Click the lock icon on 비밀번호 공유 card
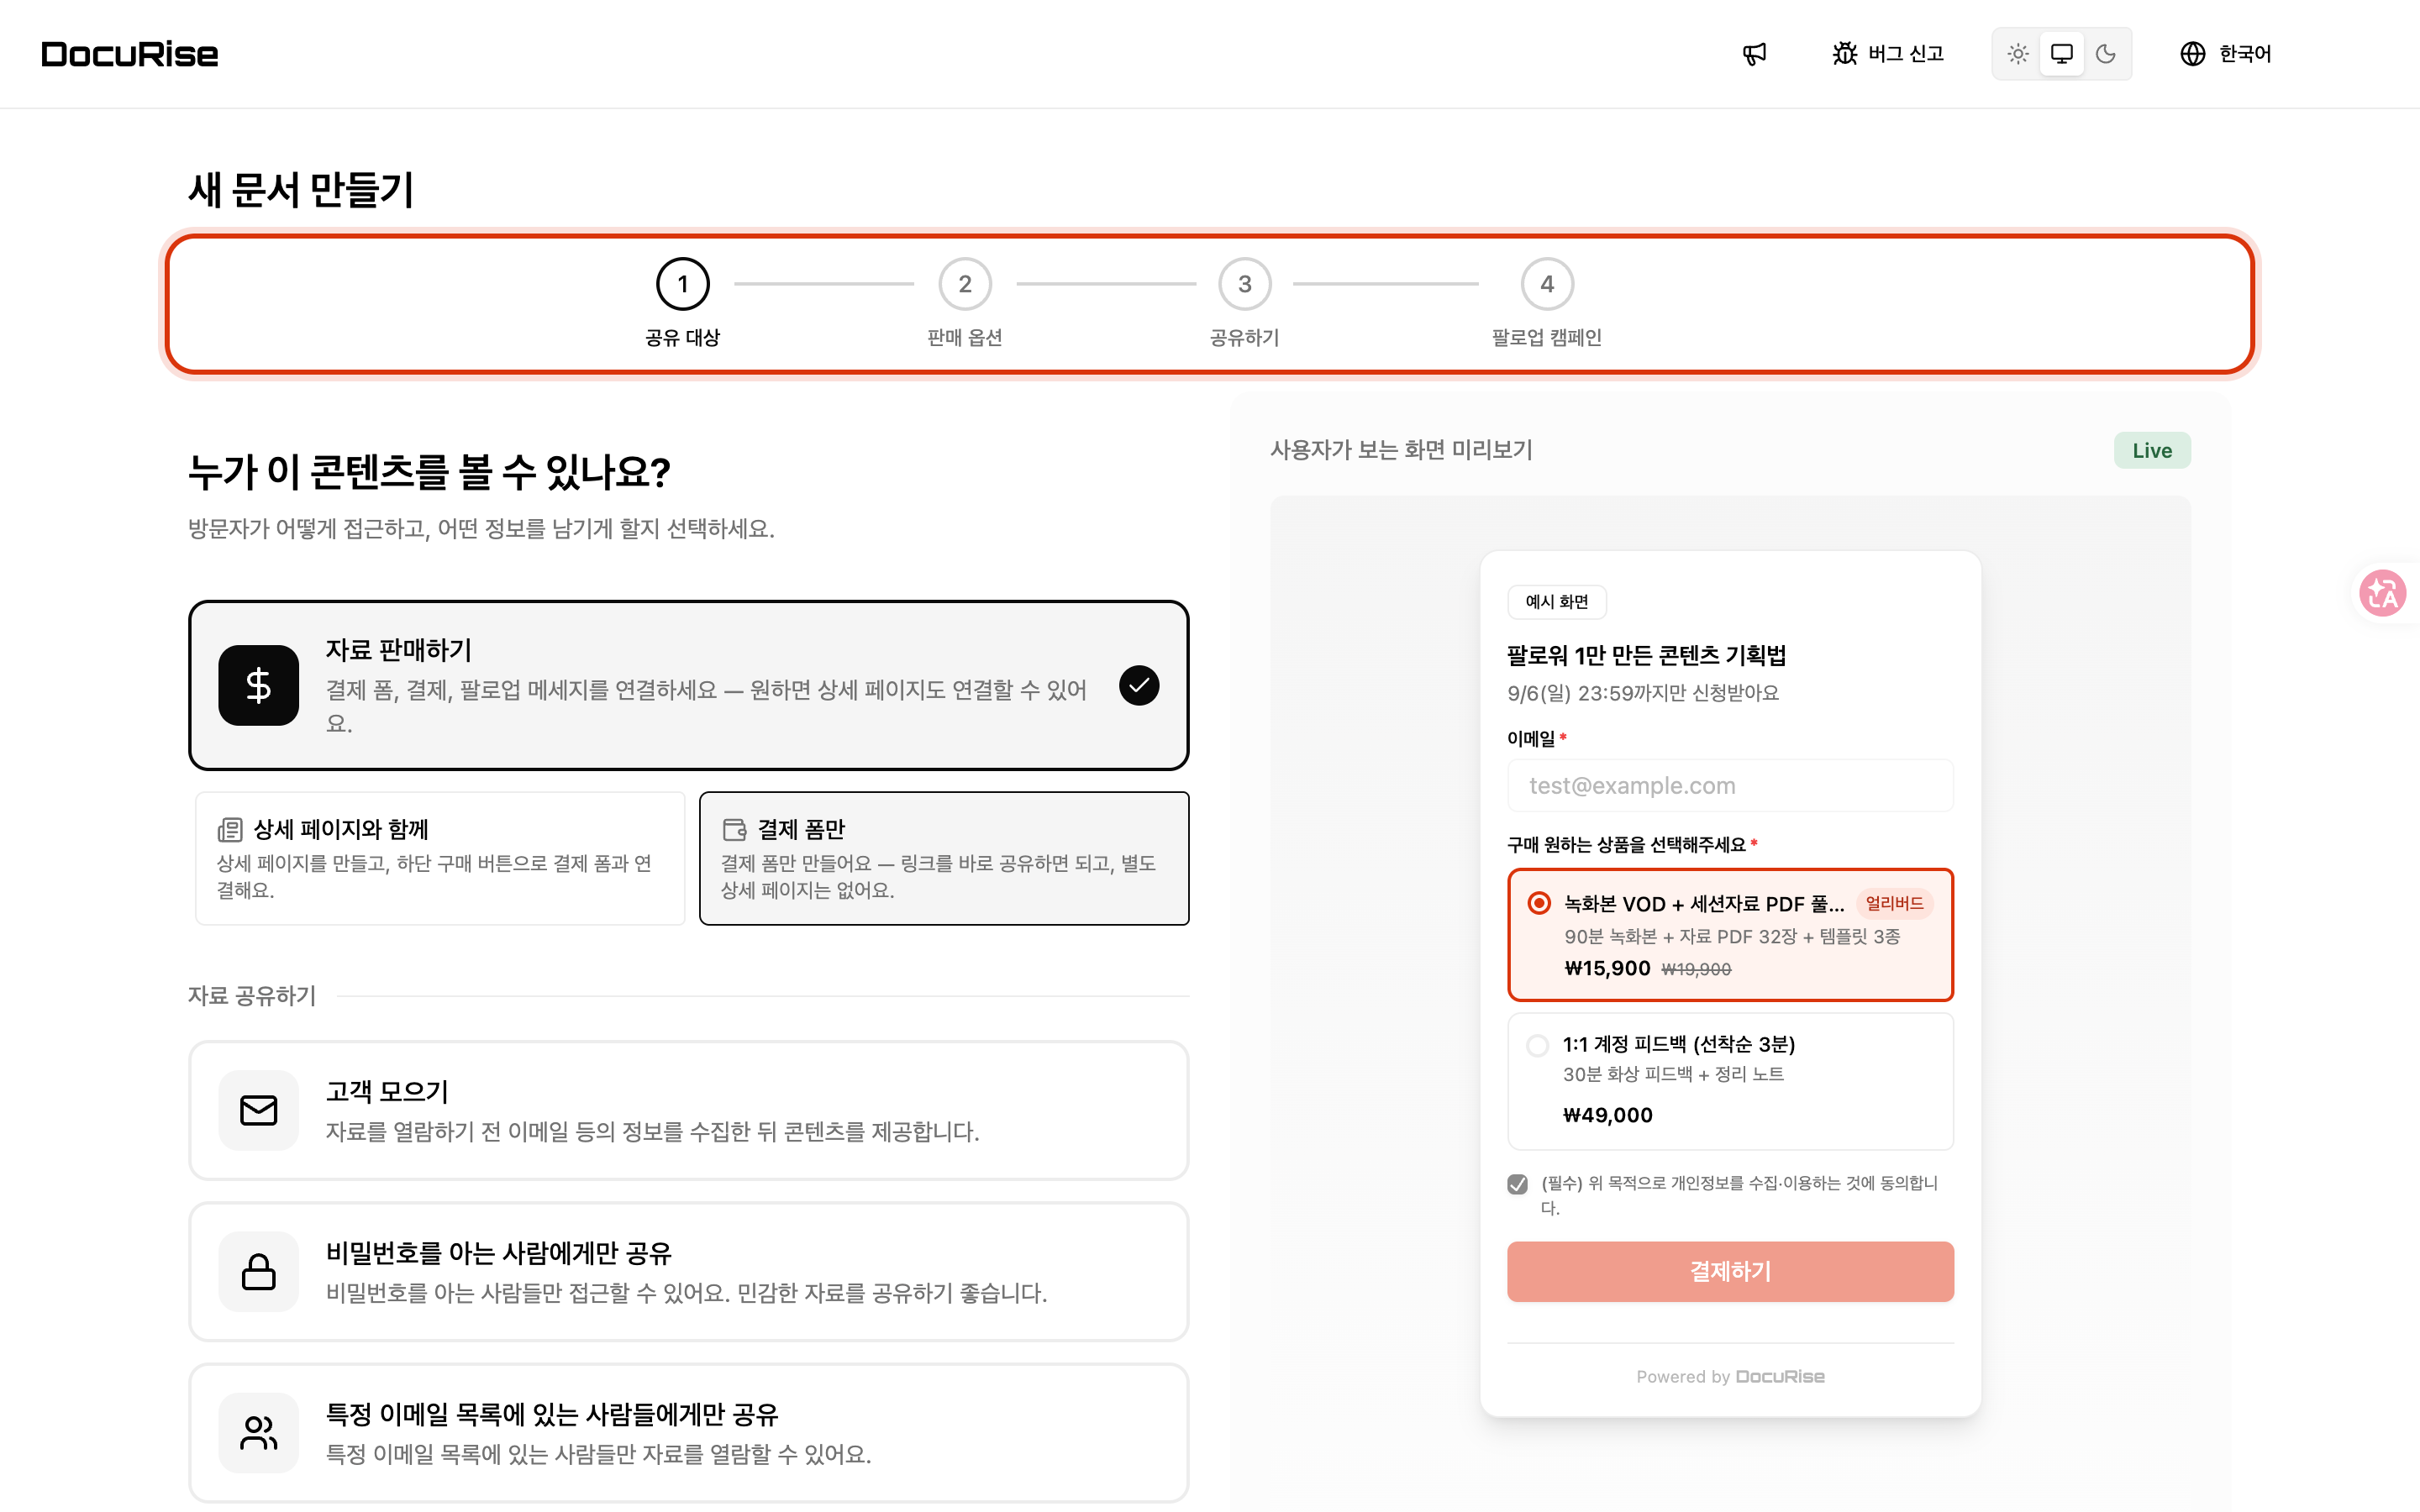Screen dimensions: 2420x1512 pyautogui.click(x=258, y=1271)
